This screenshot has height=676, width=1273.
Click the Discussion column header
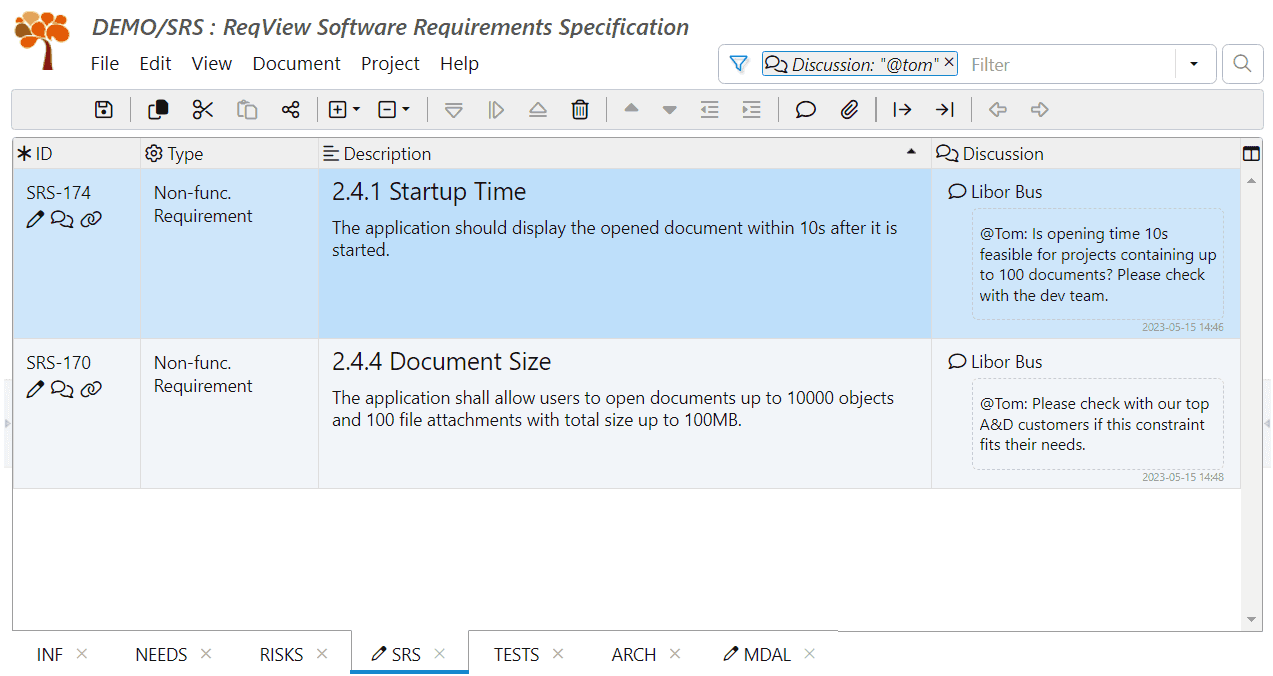click(1085, 153)
